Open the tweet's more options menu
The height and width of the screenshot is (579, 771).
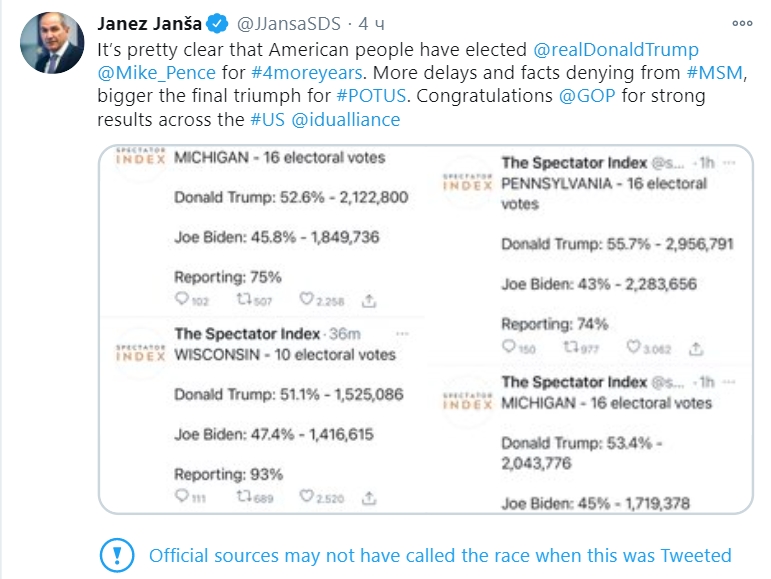tap(741, 22)
